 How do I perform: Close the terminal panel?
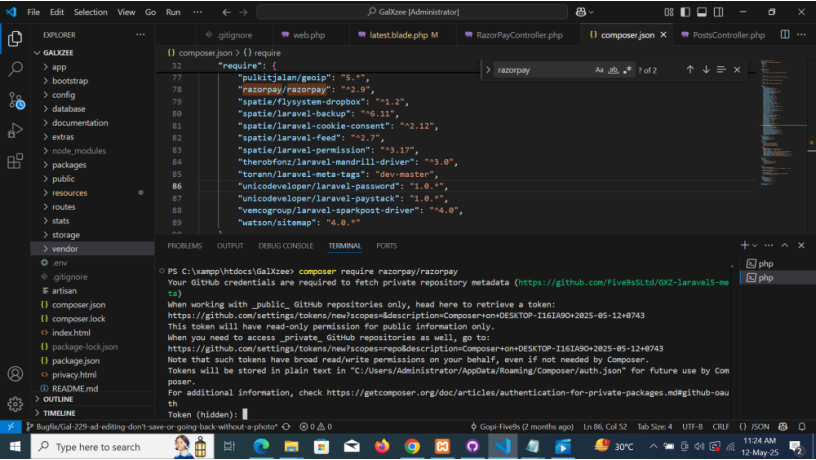tap(801, 245)
